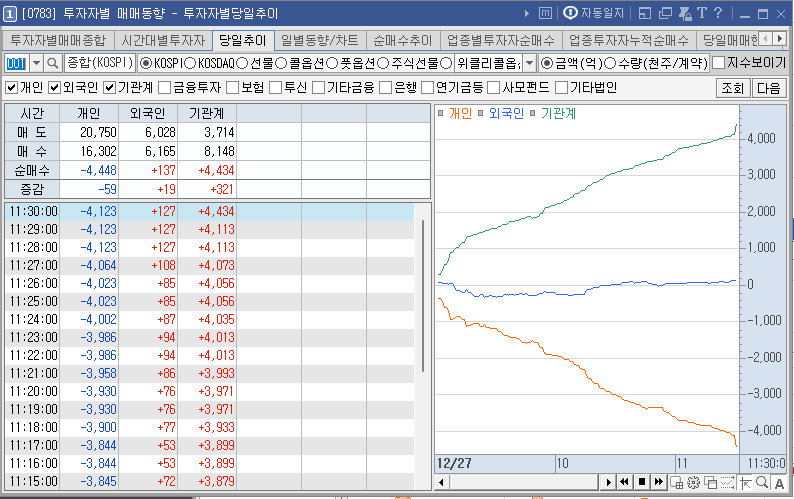Click the chart stop square button
The image size is (794, 499).
point(642,482)
